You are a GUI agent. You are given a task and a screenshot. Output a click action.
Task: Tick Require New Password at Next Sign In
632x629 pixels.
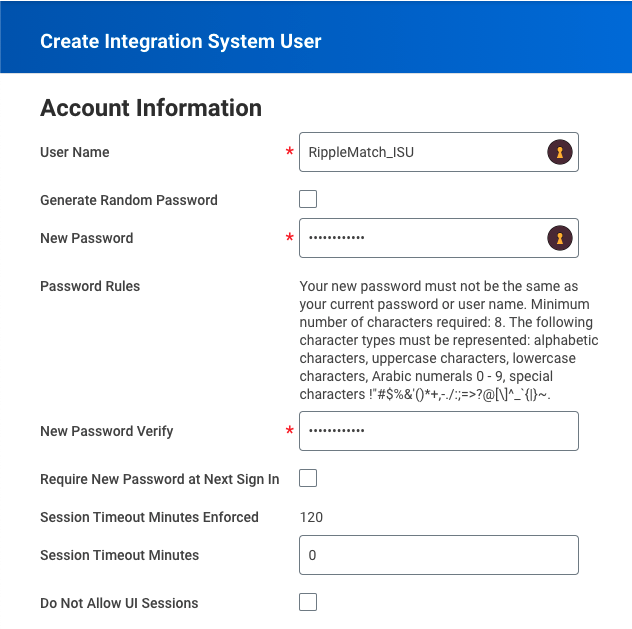point(308,478)
